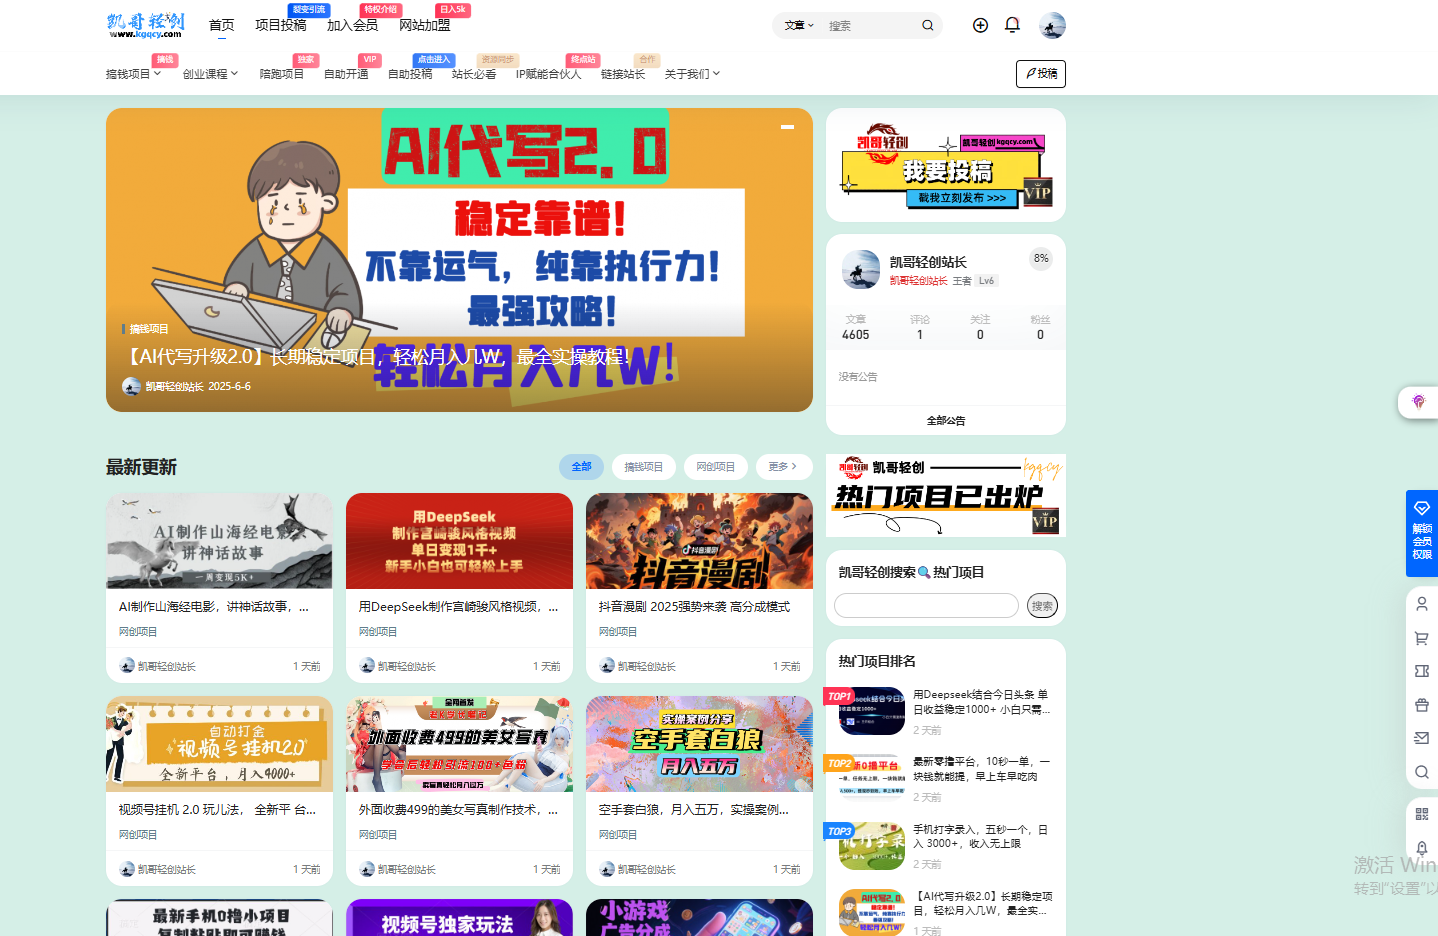
Task: Open the TOP3 手机打字录入 ranking item
Action: click(946, 846)
